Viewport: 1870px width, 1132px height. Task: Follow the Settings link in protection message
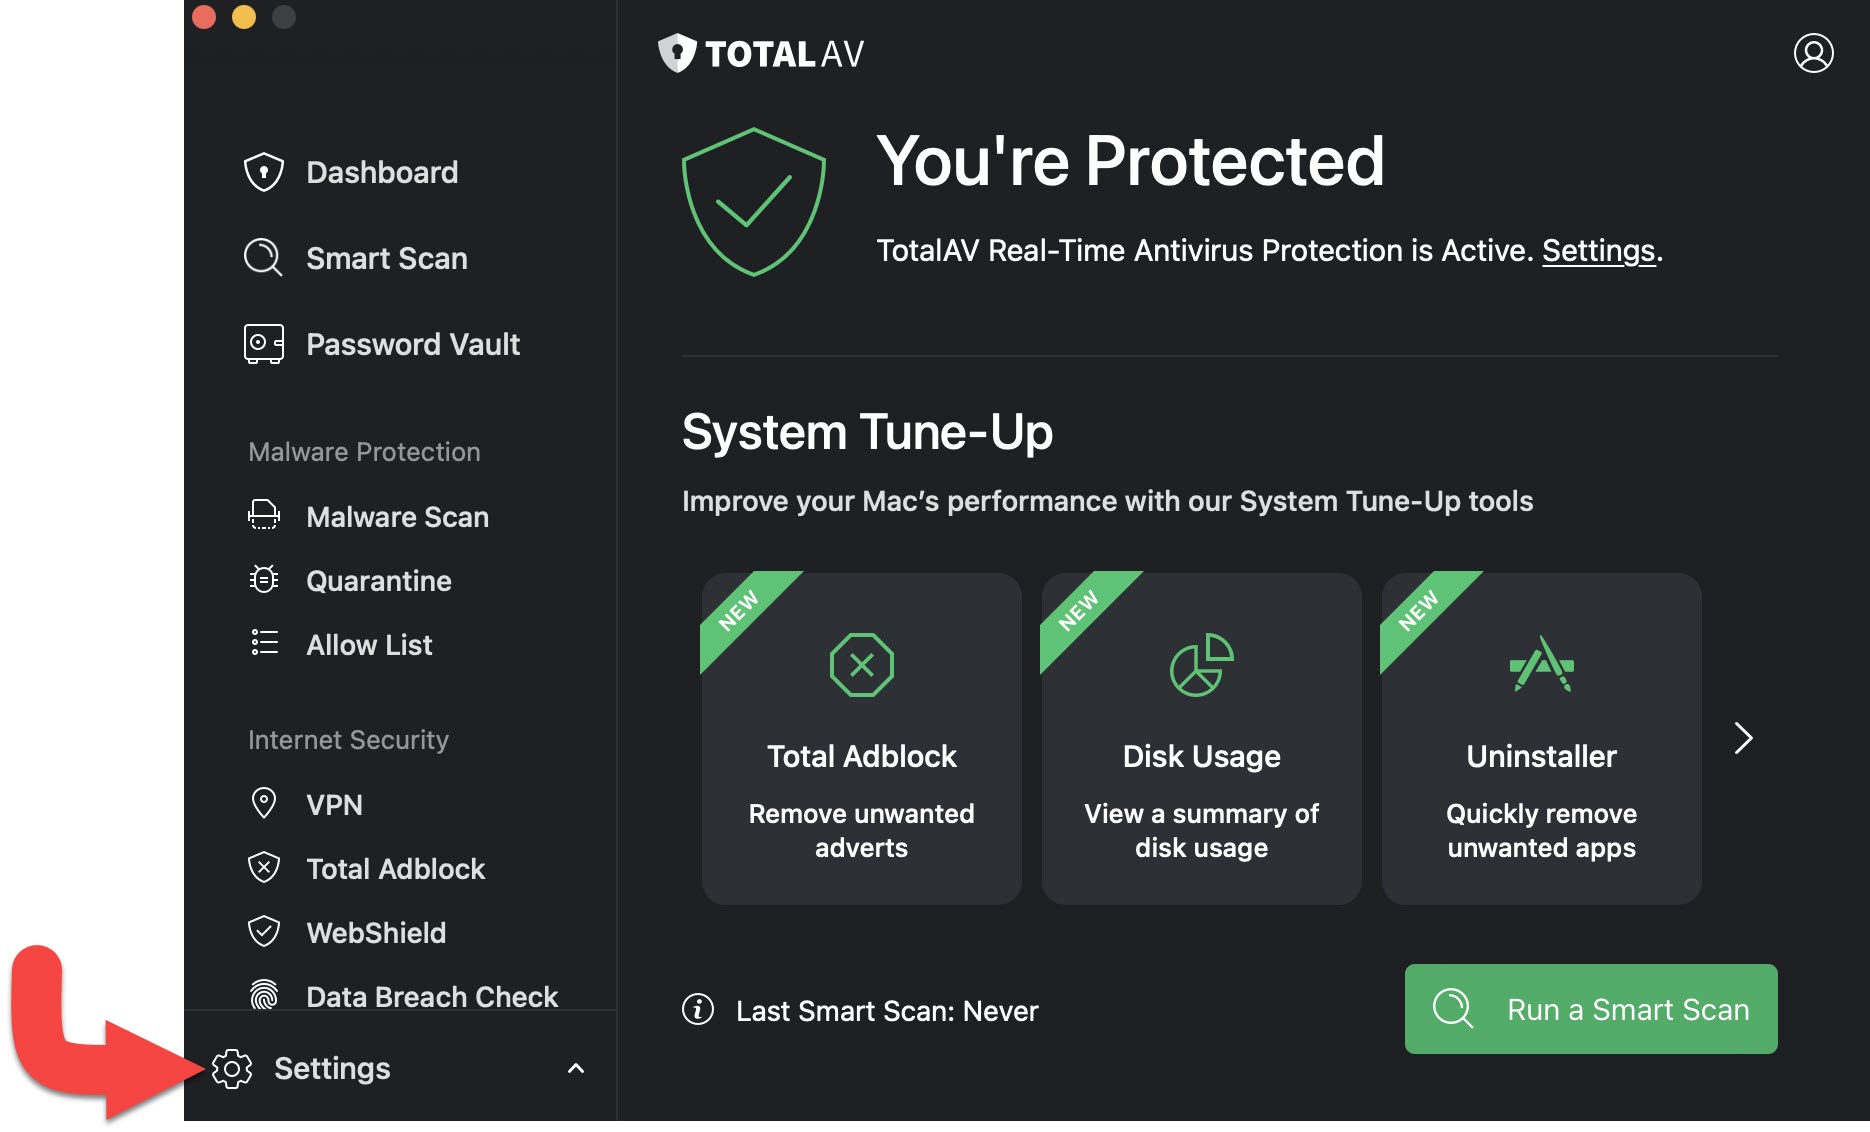pos(1598,250)
